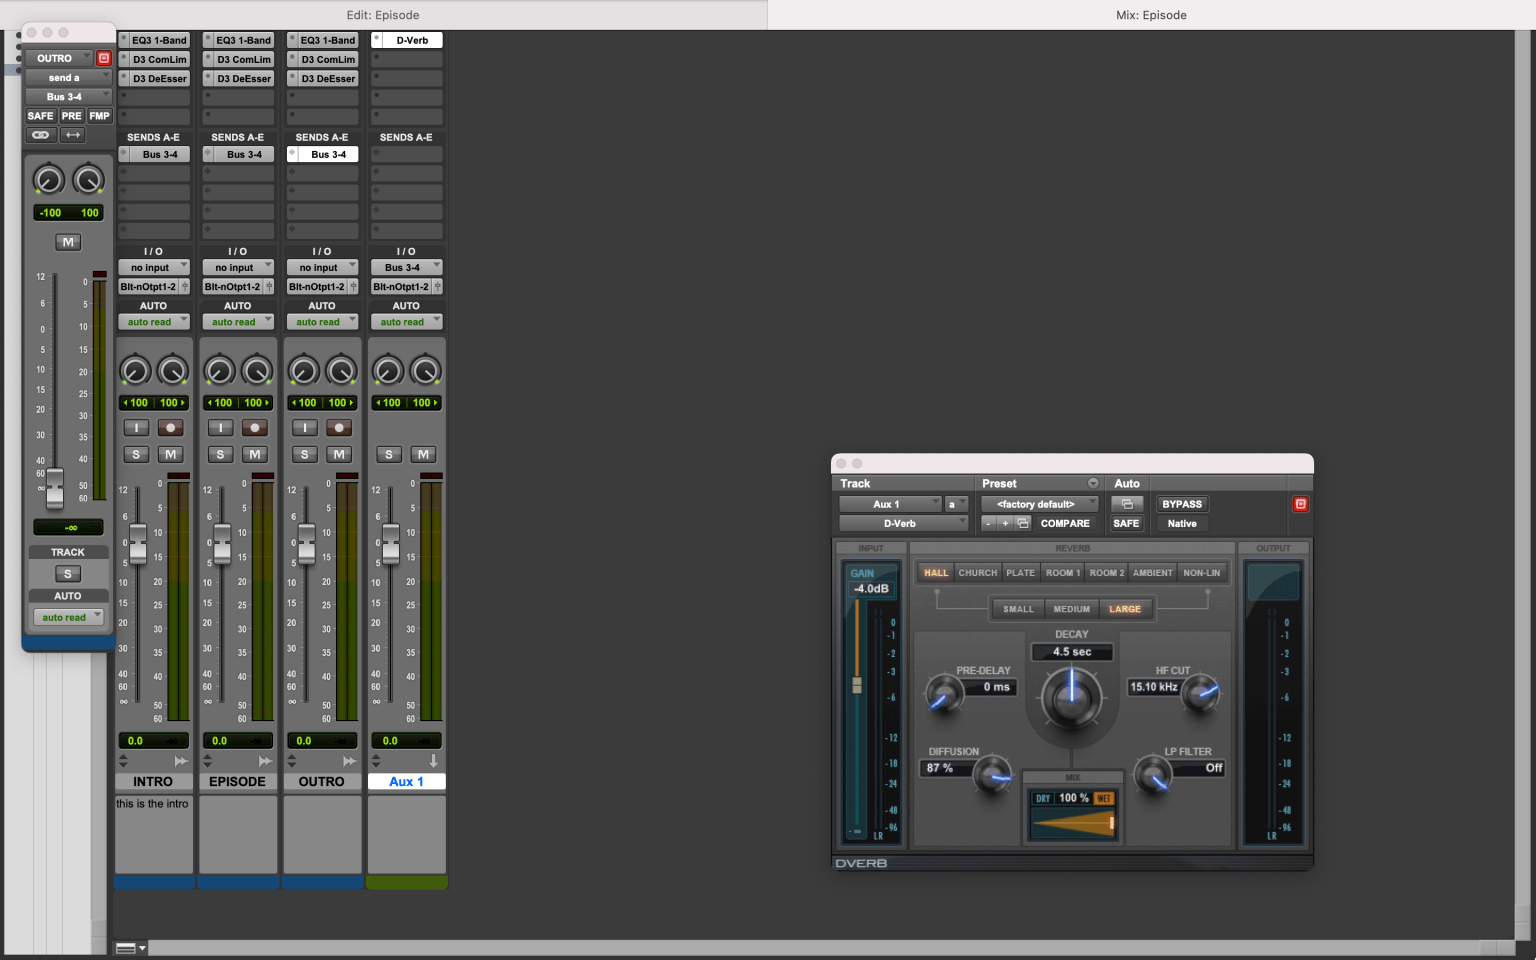Click the Pre-Delay knob in D-Verb
Viewport: 1536px width, 960px height.
click(943, 693)
